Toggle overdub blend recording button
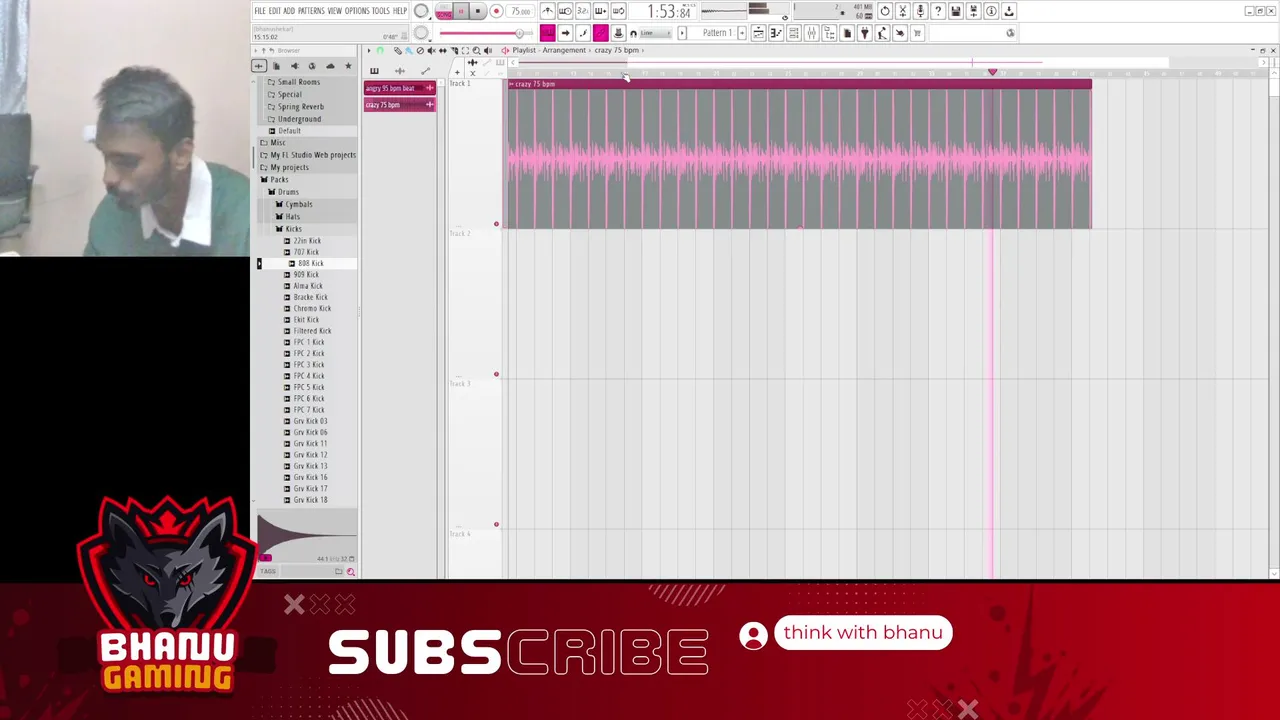 [601, 11]
